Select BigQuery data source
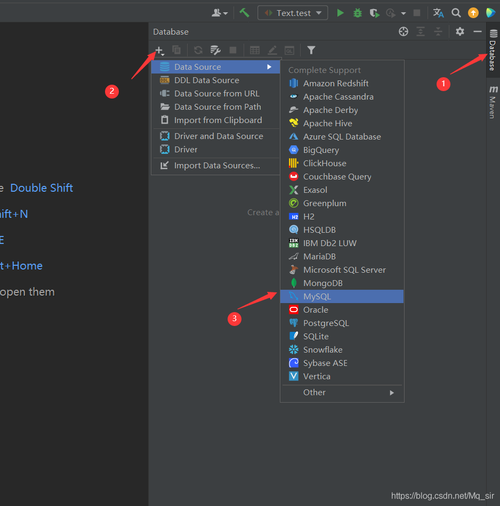Image resolution: width=500 pixels, height=506 pixels. [x=342, y=150]
